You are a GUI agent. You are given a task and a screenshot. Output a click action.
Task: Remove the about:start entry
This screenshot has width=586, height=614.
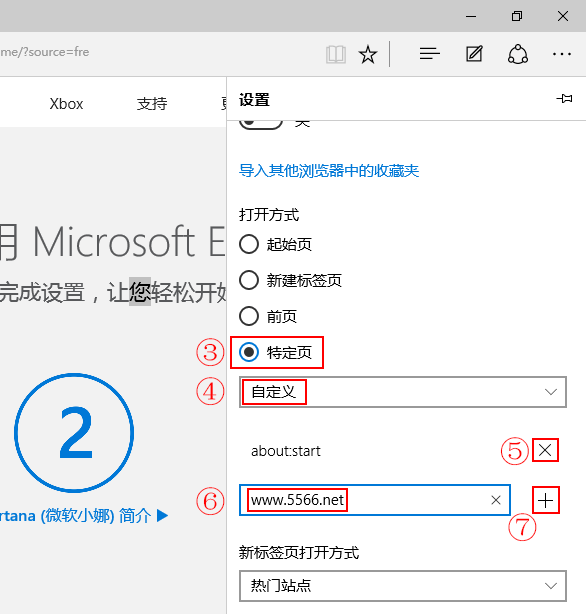click(x=545, y=450)
